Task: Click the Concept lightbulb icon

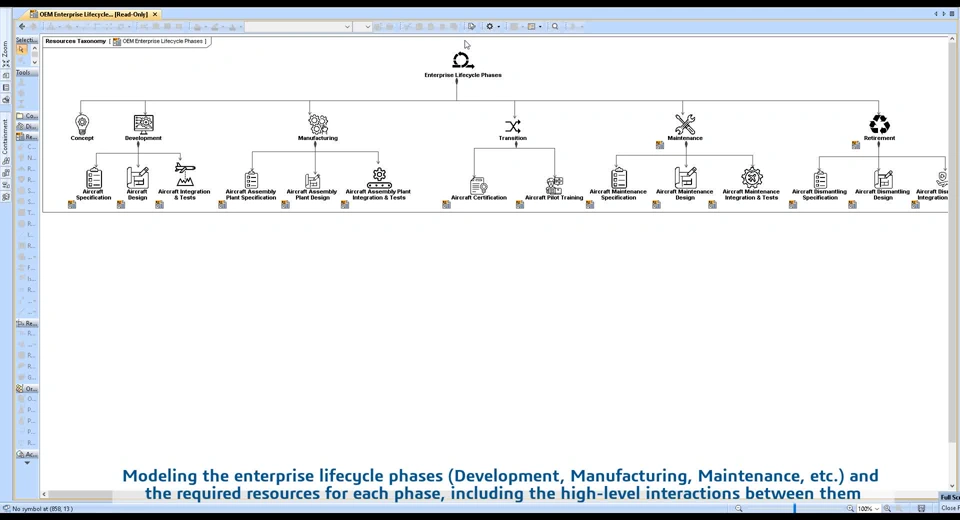Action: pos(81,124)
